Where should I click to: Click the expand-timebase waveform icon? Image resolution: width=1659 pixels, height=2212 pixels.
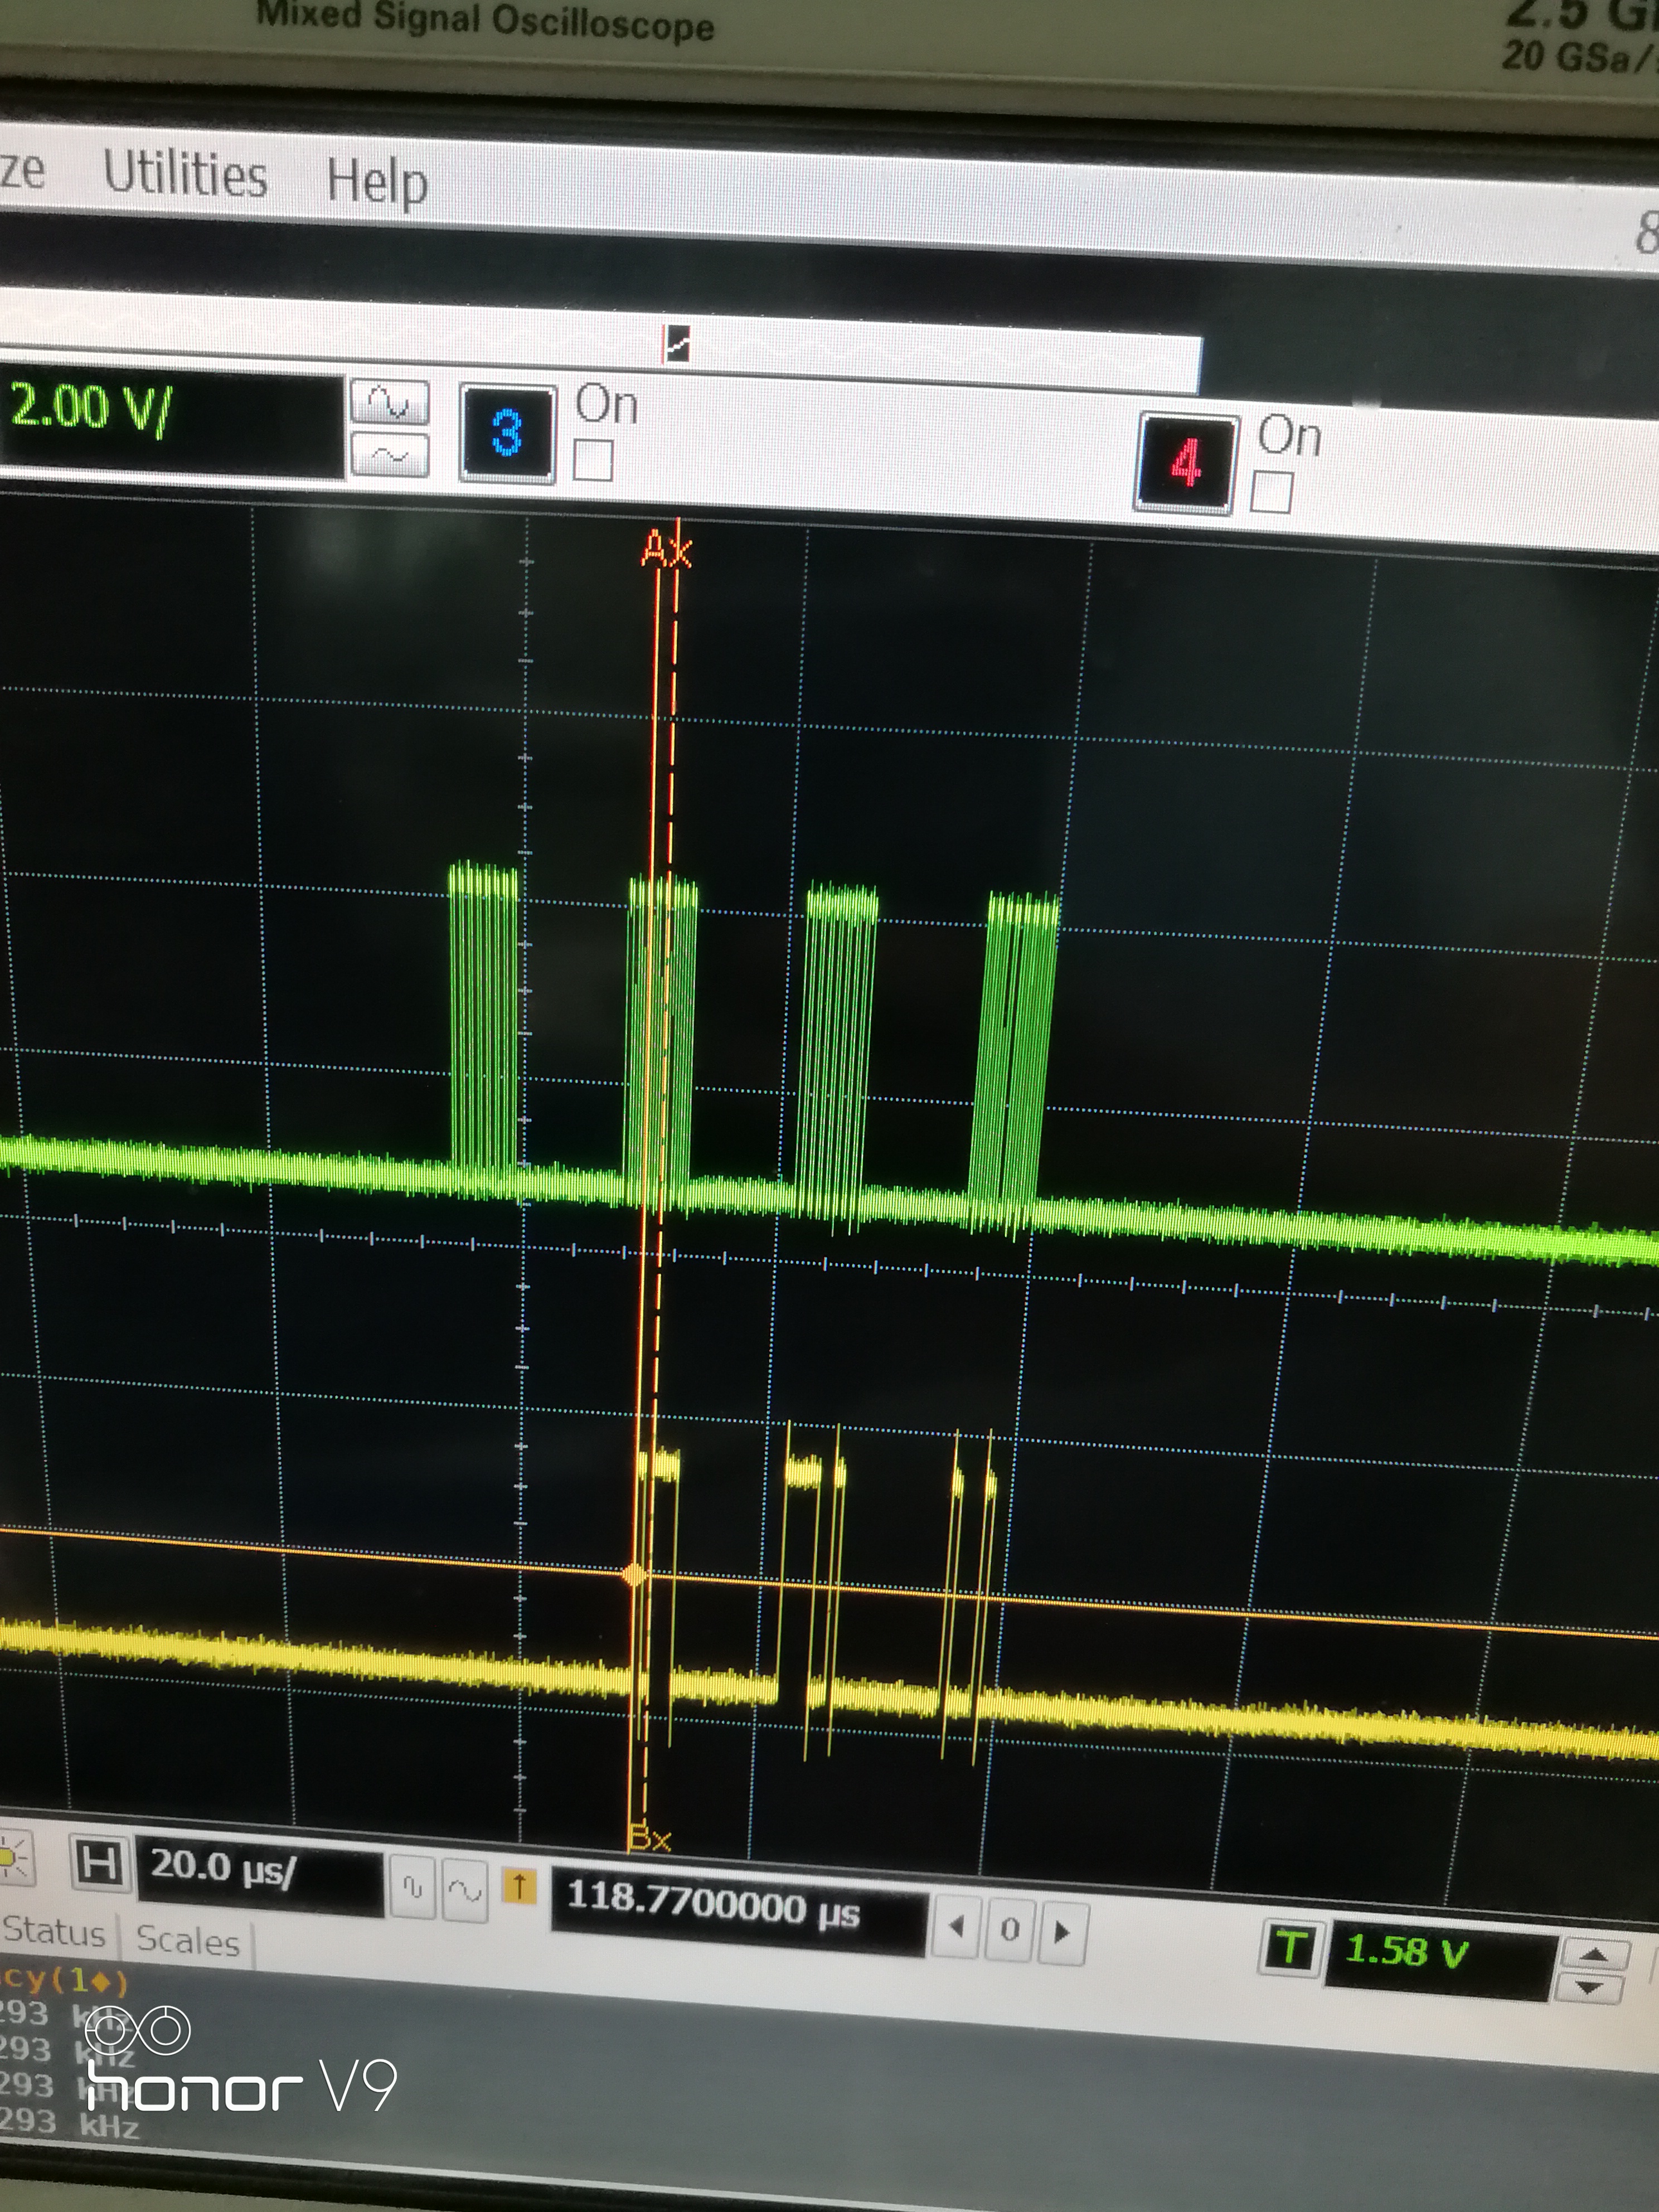click(465, 1890)
